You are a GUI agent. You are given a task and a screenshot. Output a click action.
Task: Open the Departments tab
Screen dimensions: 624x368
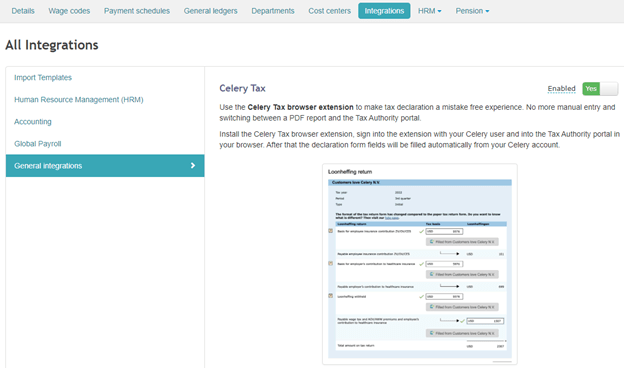(x=273, y=11)
